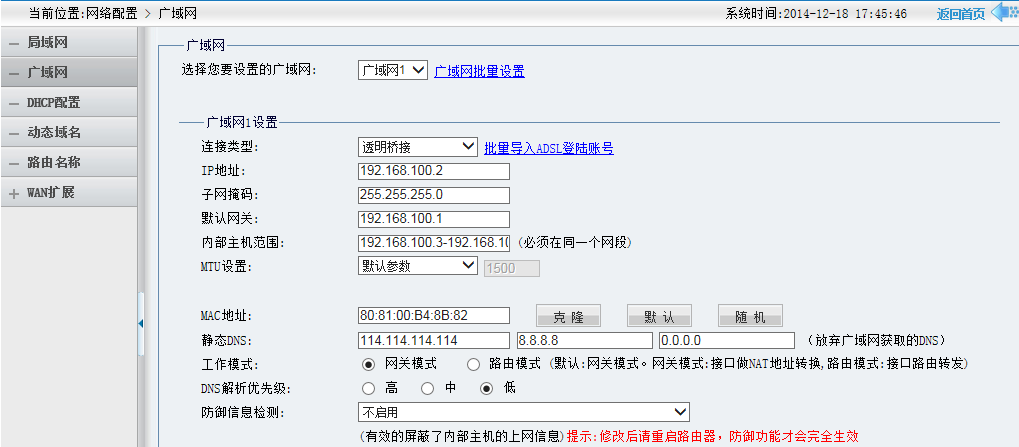Click 批量导入ADSL登陆帐号 link
This screenshot has width=1019, height=447.
(548, 148)
